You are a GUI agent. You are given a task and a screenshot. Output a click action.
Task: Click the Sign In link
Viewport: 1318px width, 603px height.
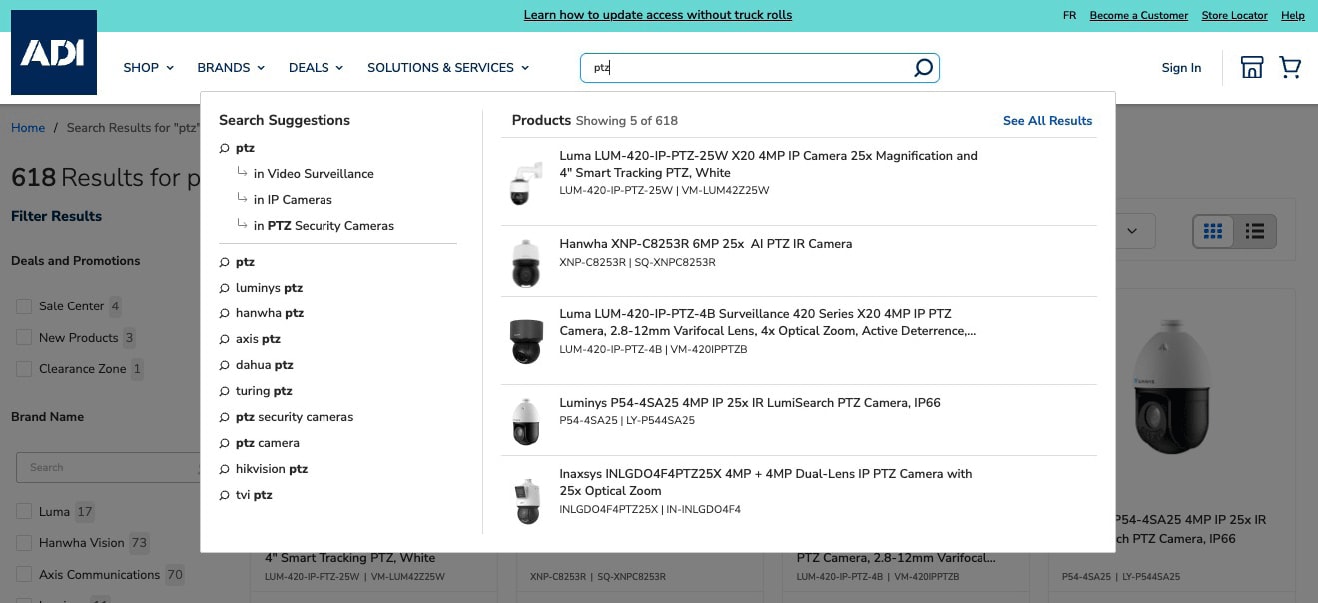tap(1181, 68)
